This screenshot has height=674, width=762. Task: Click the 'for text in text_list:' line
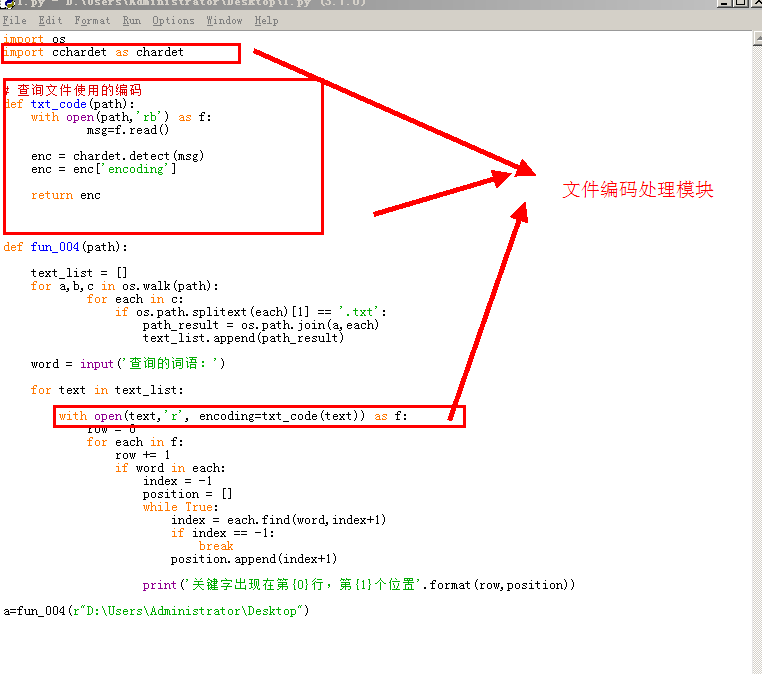[x=107, y=390]
